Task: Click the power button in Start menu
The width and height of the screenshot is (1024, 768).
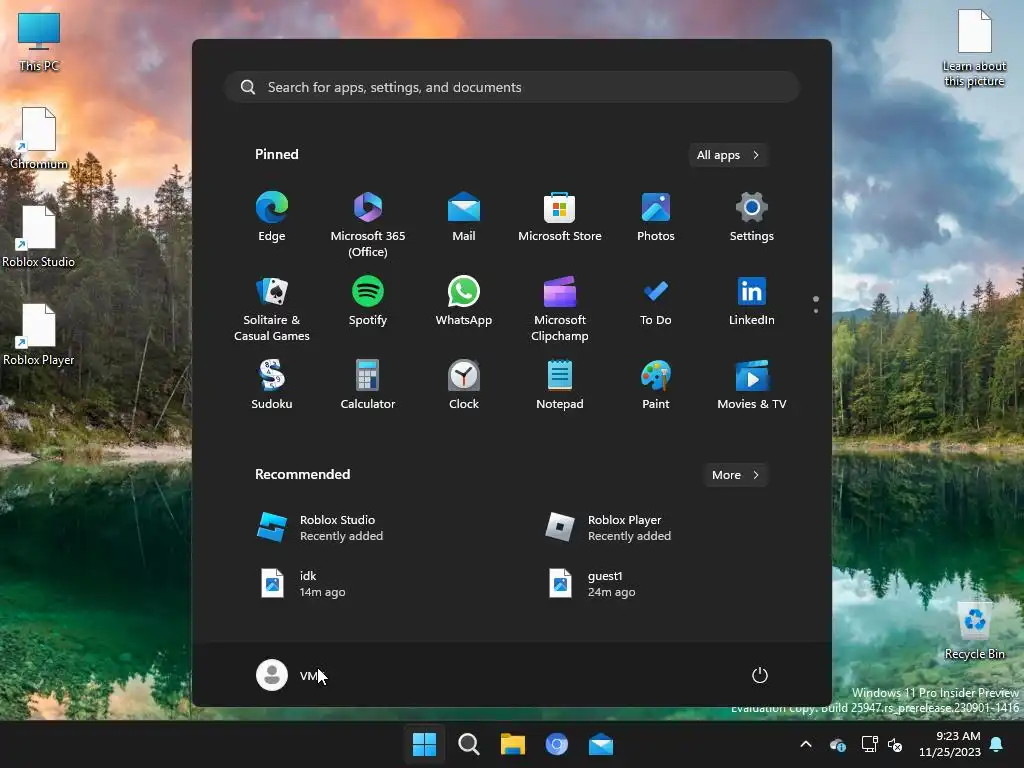Action: (x=760, y=675)
